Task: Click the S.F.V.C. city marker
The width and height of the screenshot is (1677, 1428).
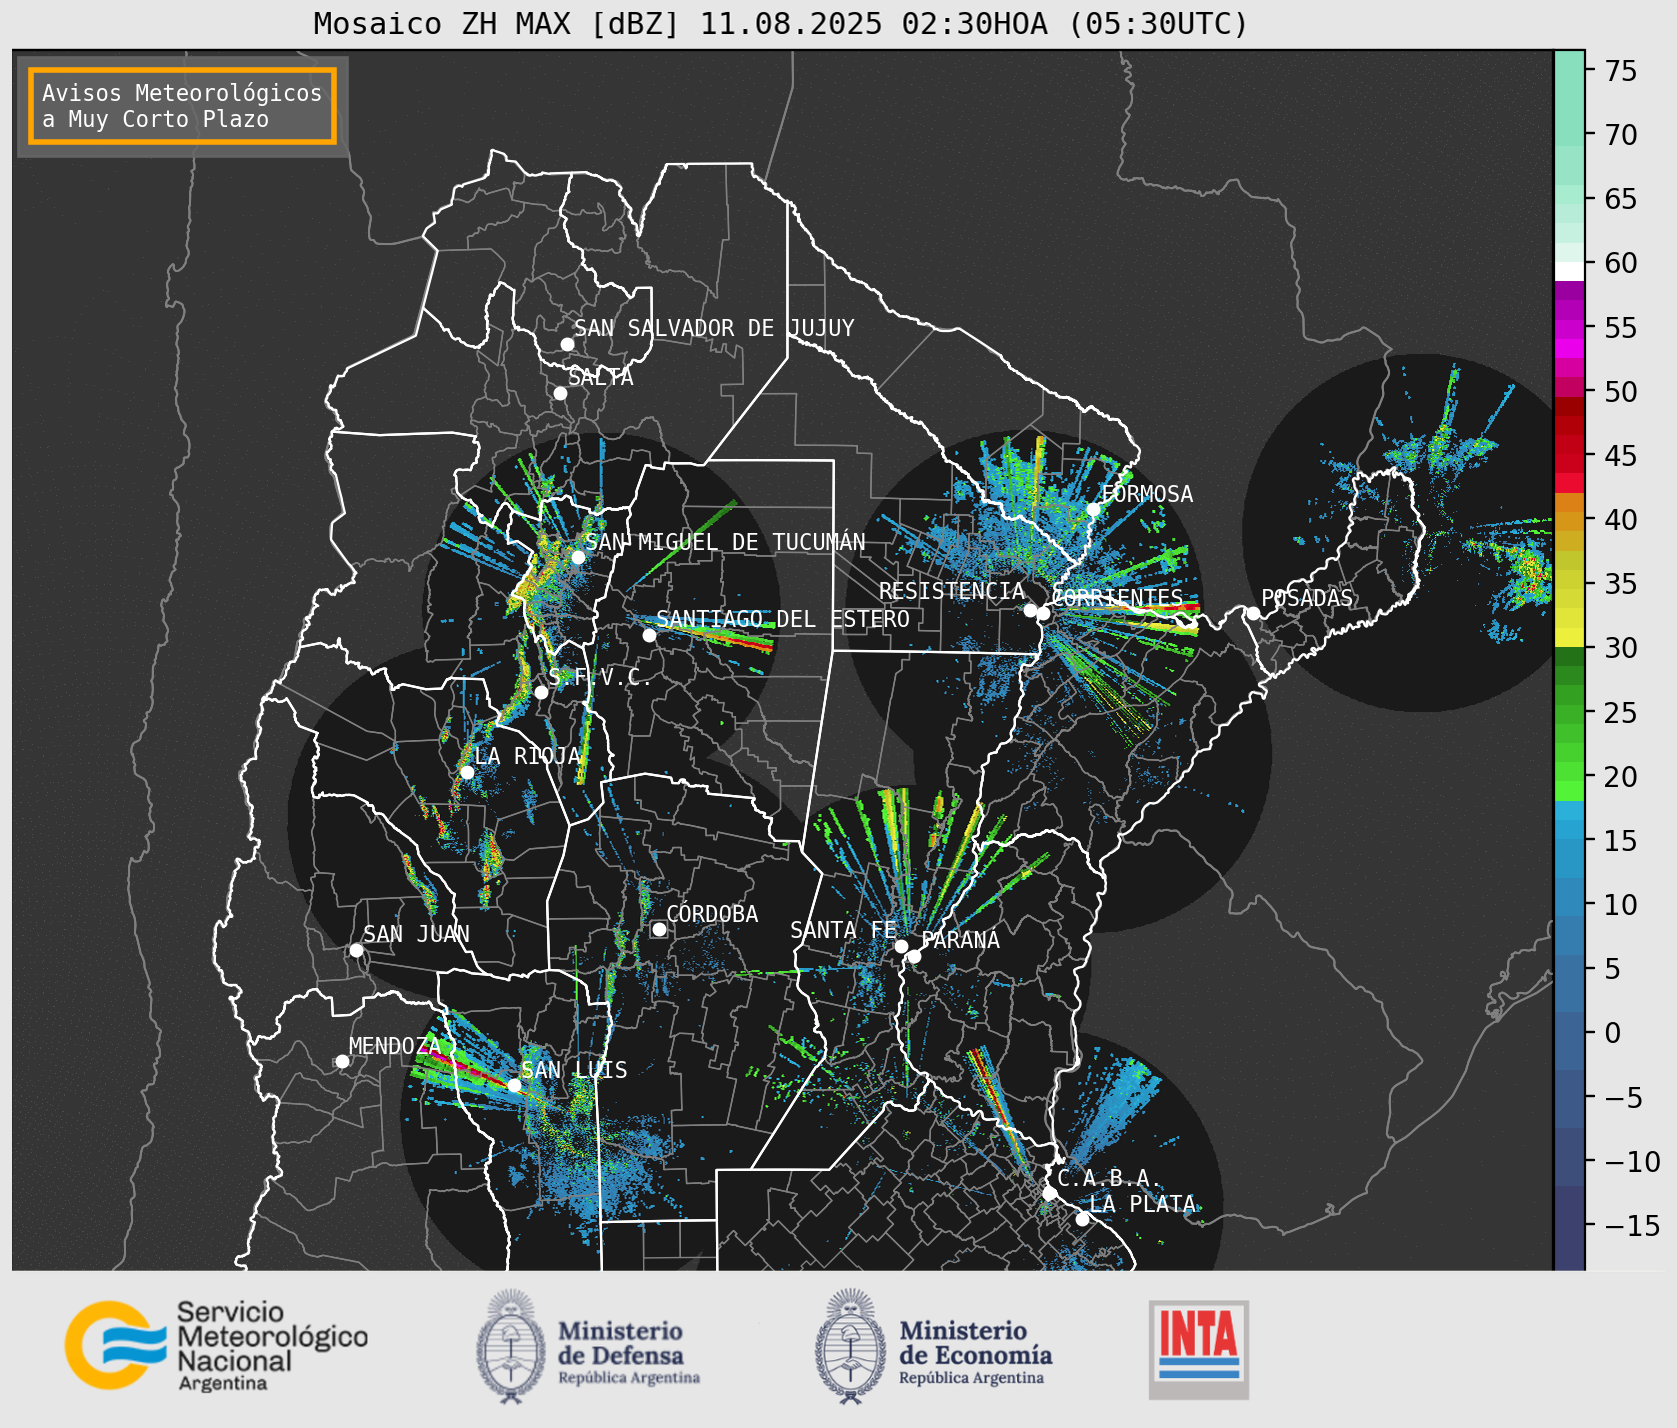Action: click(541, 692)
